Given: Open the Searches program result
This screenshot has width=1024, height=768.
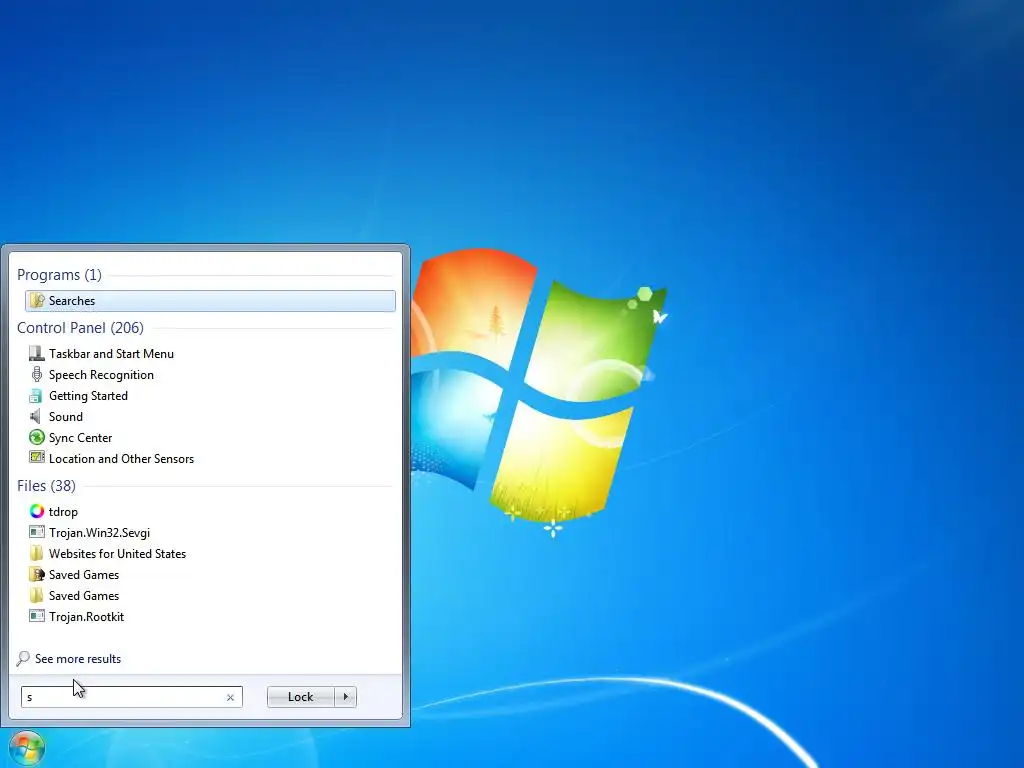Looking at the screenshot, I should (x=210, y=300).
